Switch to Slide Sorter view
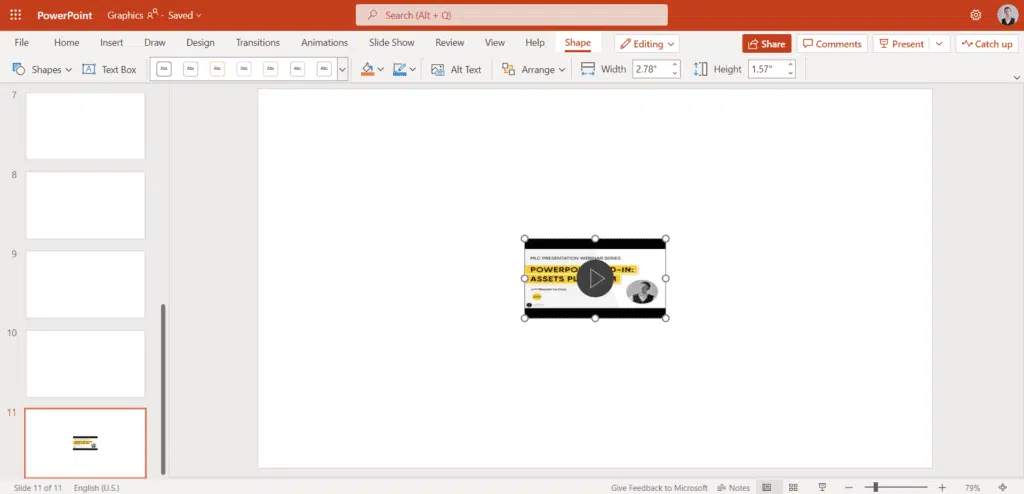 click(x=793, y=488)
